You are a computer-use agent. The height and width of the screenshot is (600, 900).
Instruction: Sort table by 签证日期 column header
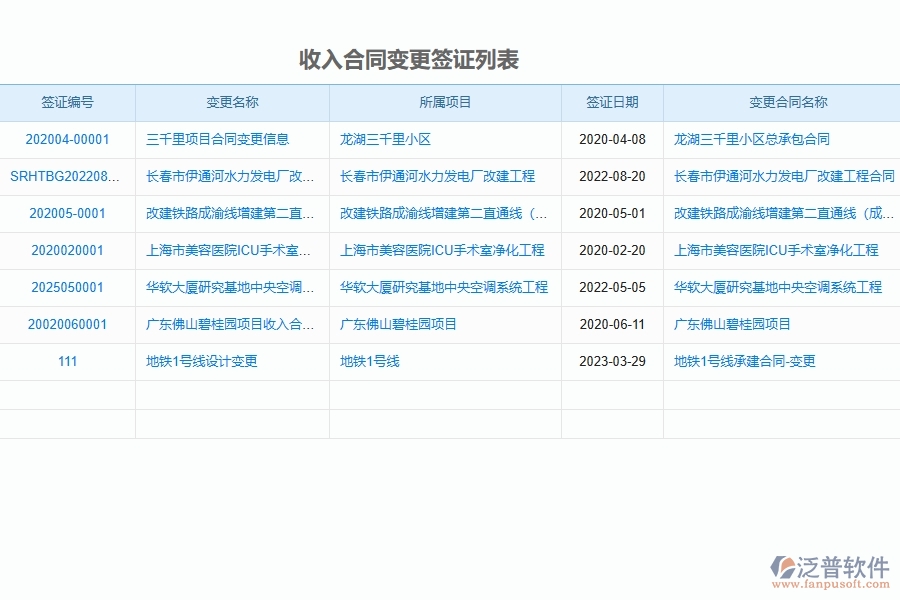pos(611,103)
